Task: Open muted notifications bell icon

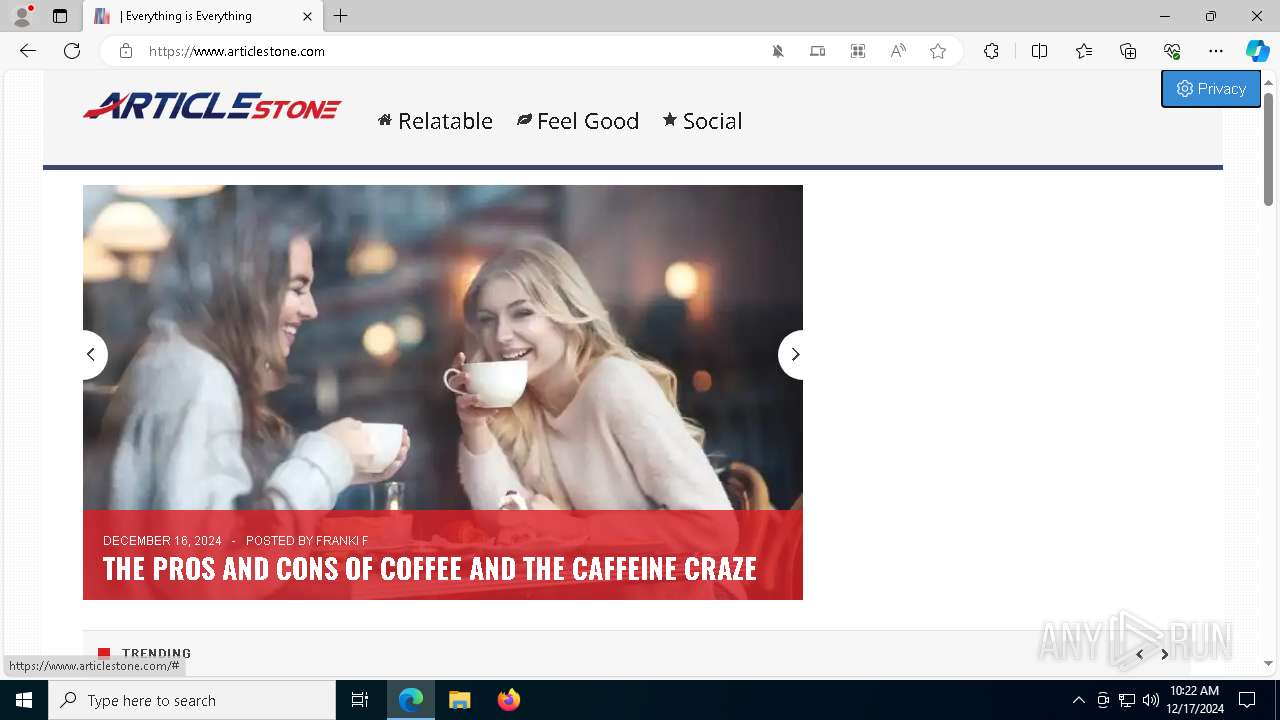Action: [x=778, y=51]
